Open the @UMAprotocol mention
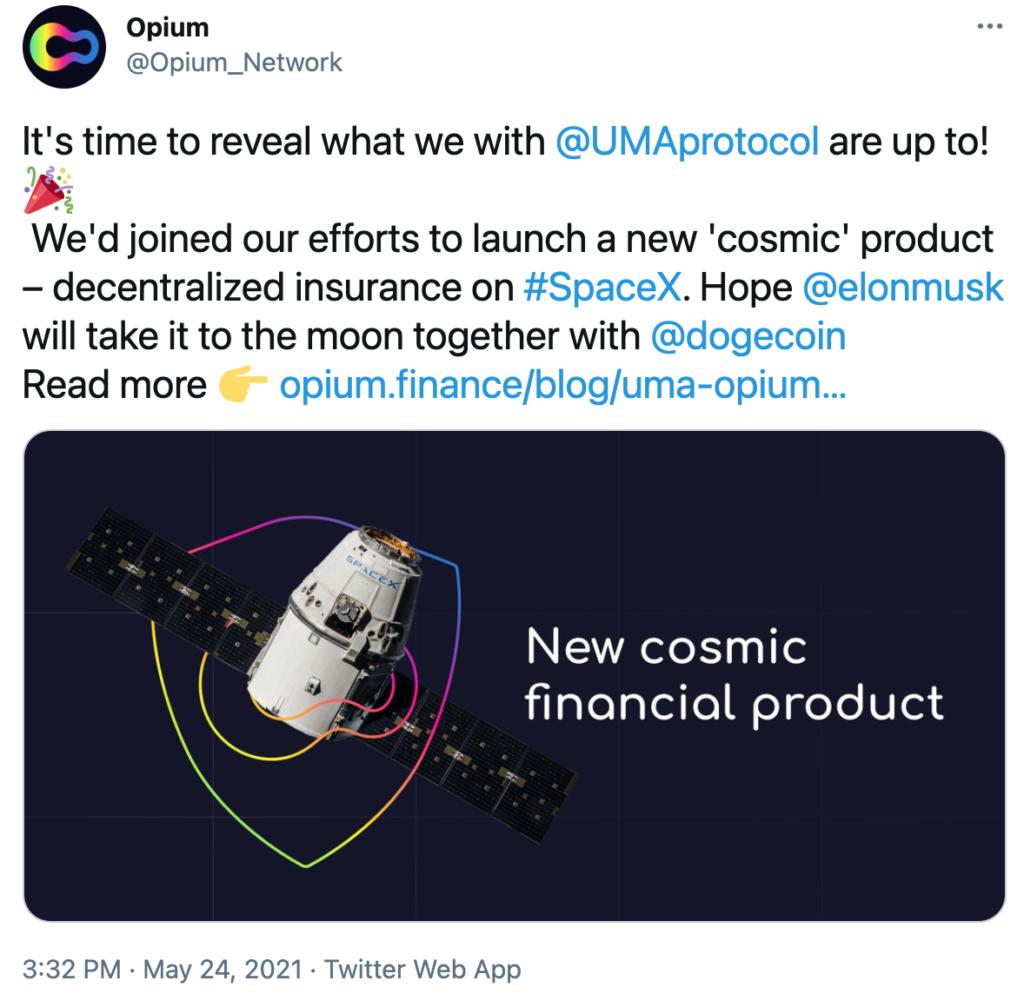1024x994 pixels. tap(686, 142)
